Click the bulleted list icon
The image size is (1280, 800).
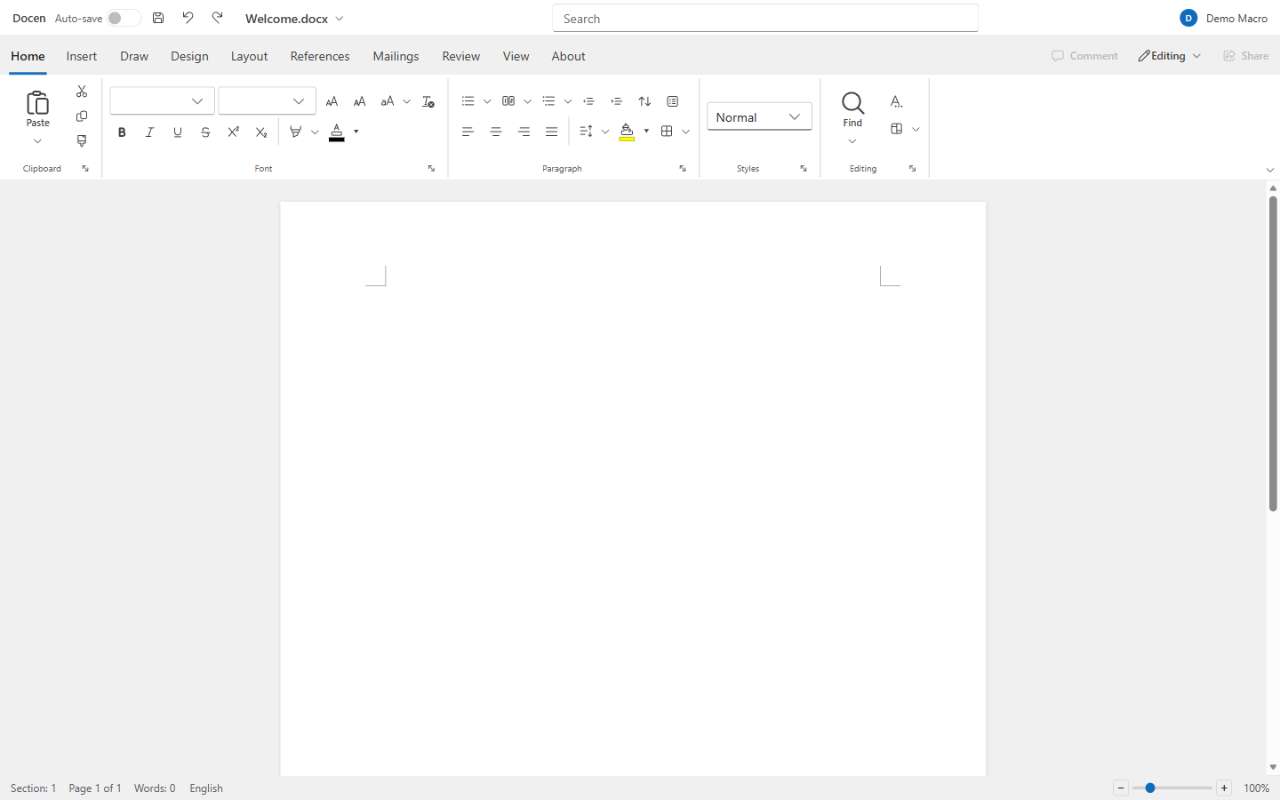(x=468, y=101)
